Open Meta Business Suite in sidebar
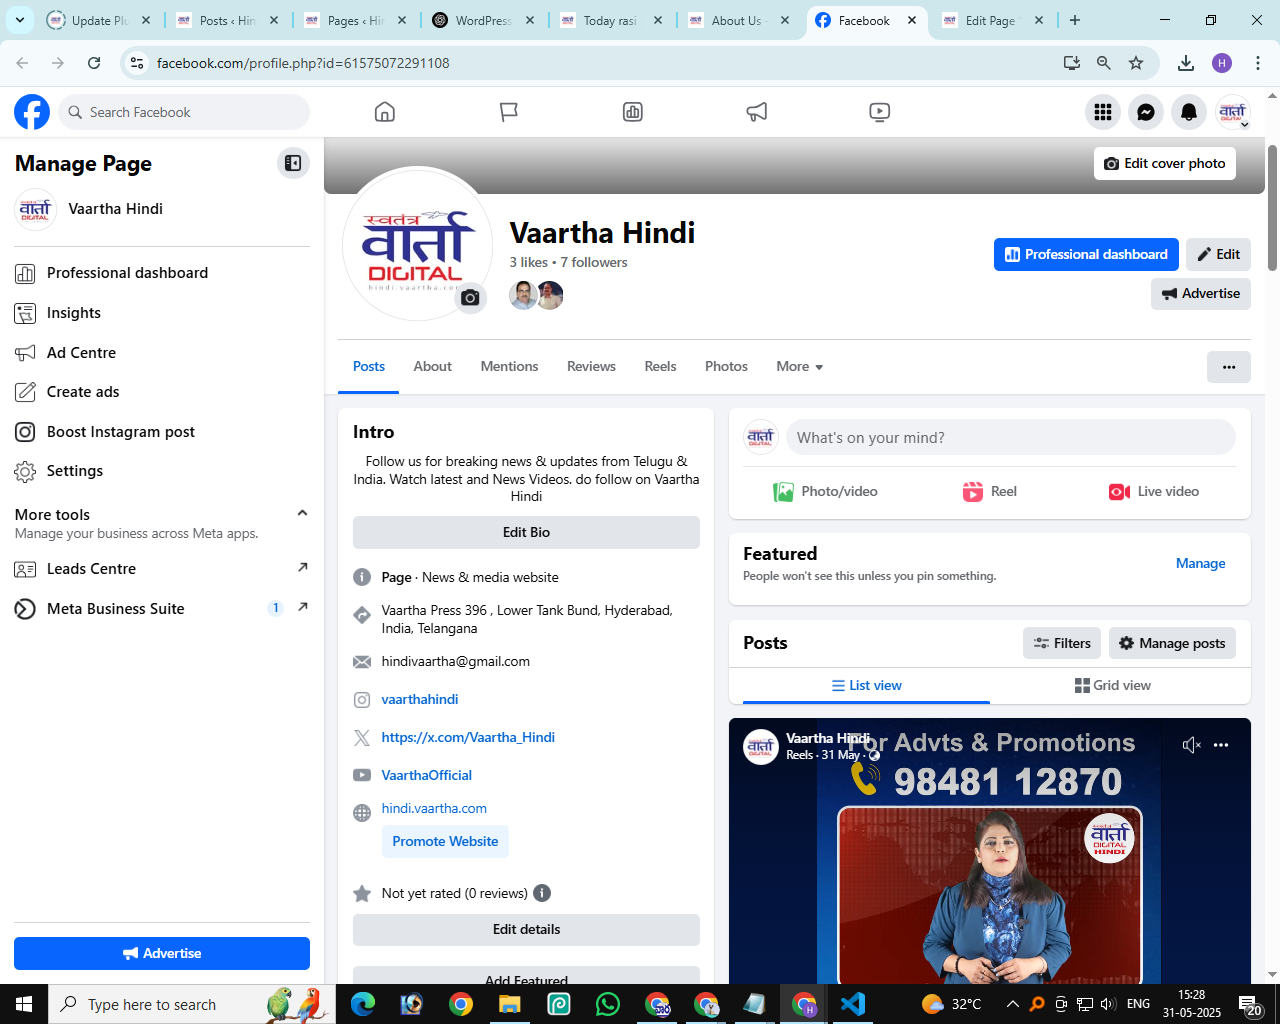Screen dimensions: 1280x1024 tap(162, 608)
